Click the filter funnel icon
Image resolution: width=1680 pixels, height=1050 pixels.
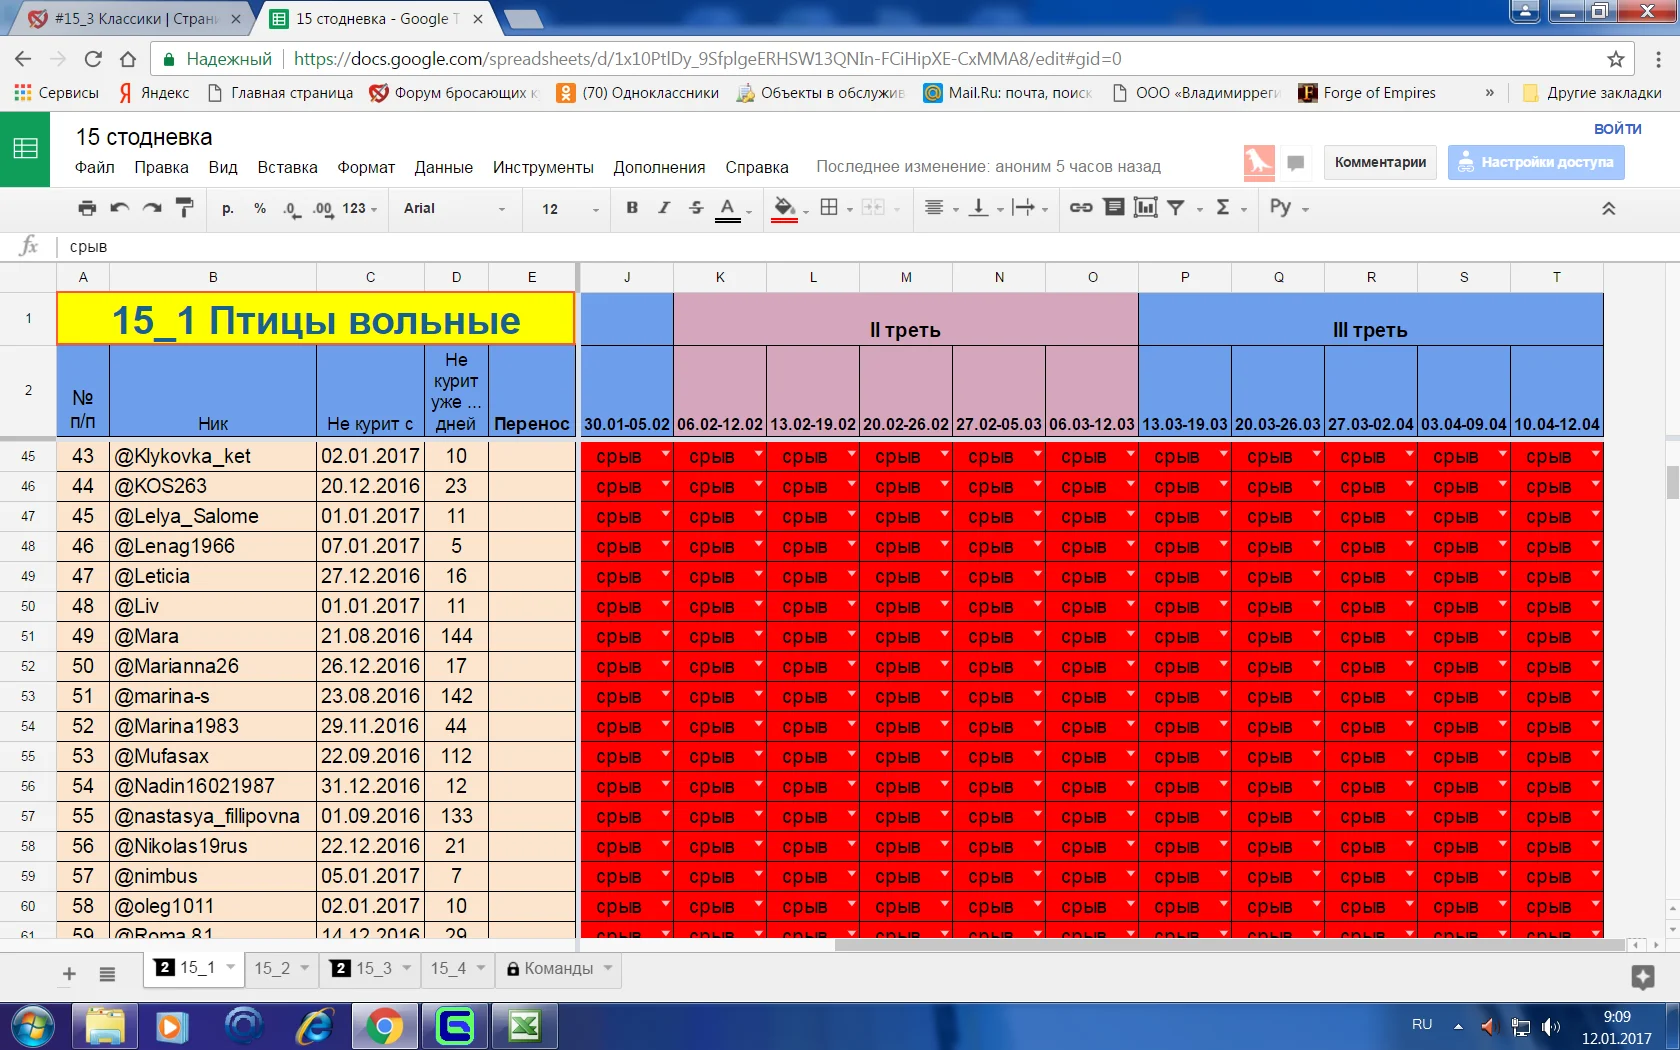point(1176,208)
